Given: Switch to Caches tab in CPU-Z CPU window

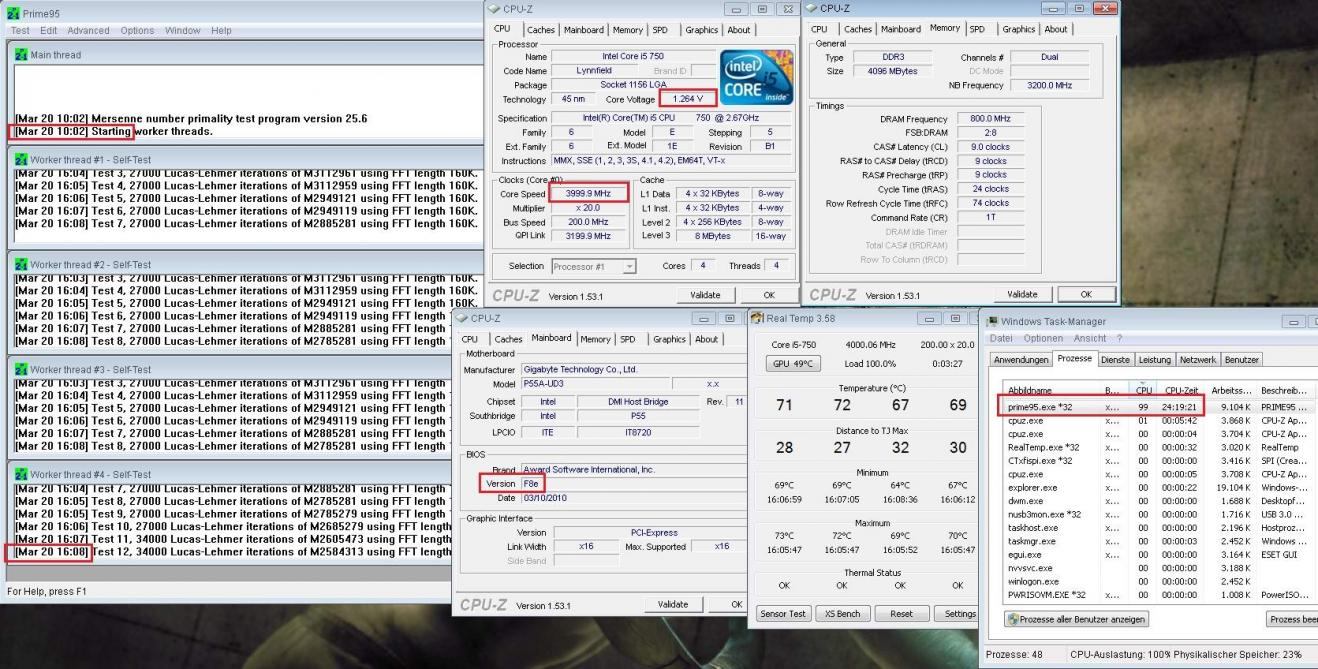Looking at the screenshot, I should pyautogui.click(x=541, y=30).
